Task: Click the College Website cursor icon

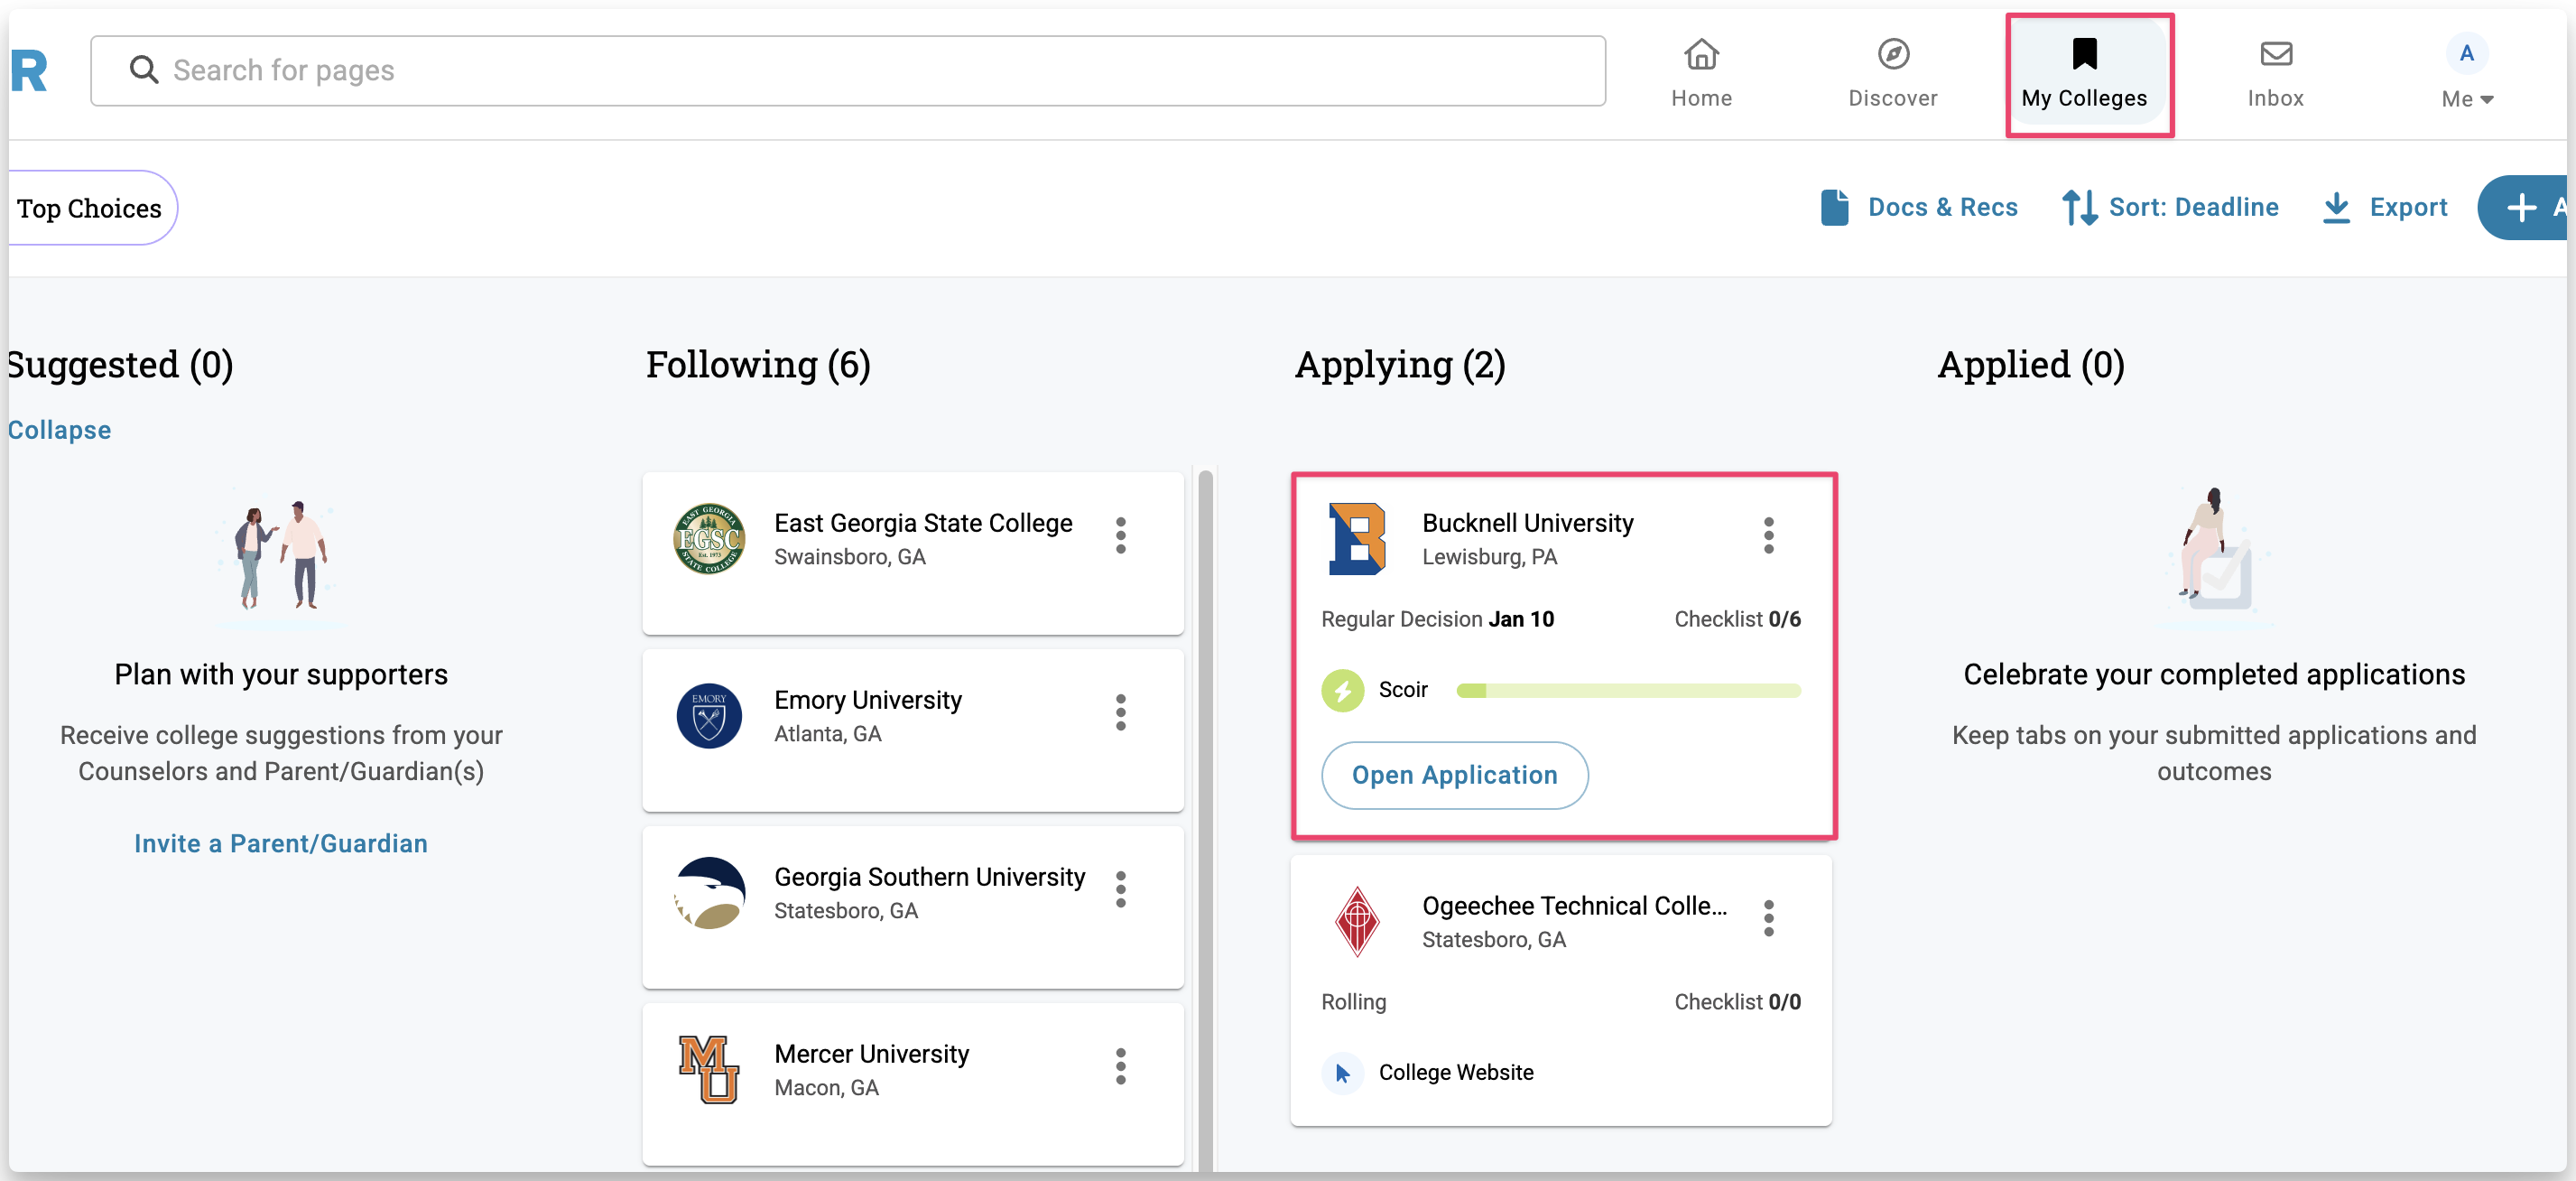Action: (1342, 1073)
